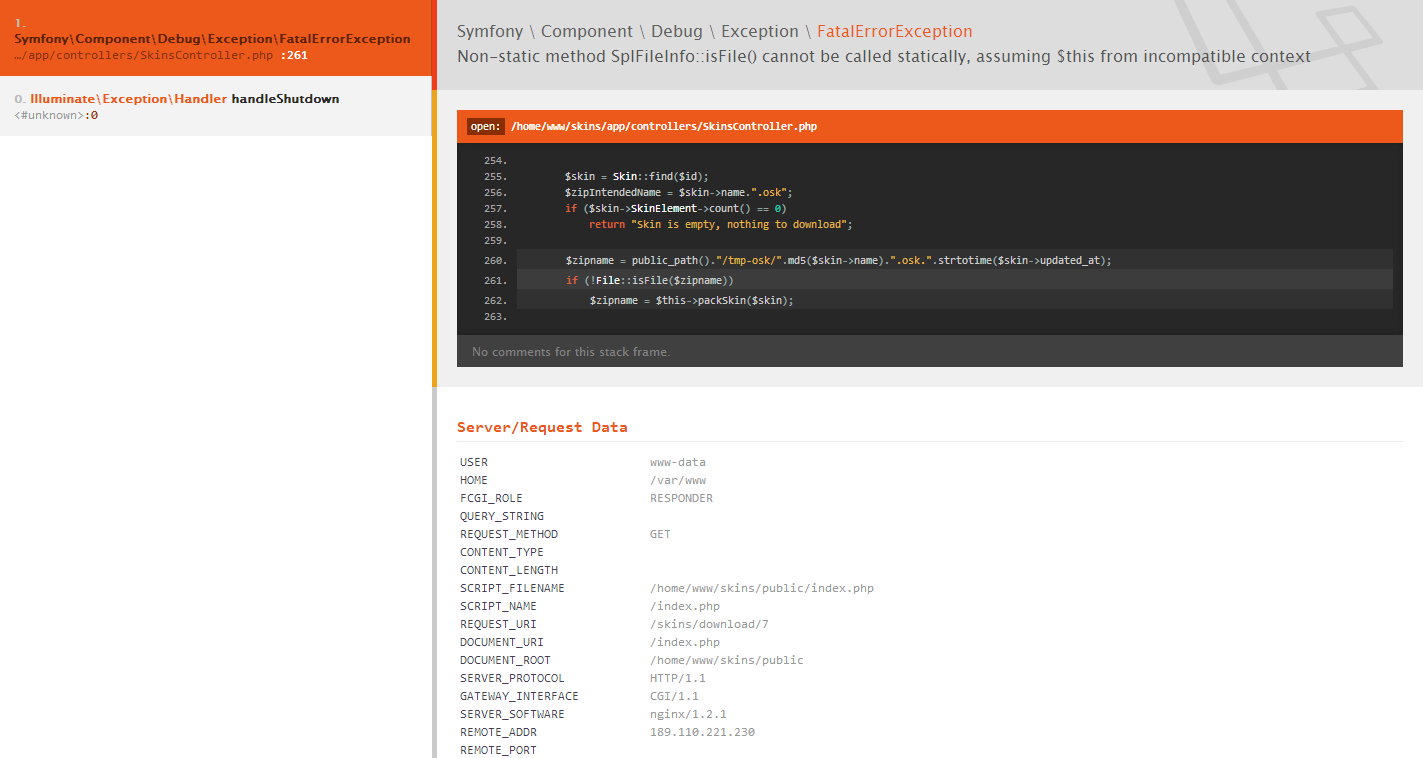Select the handleShutdown stack frame
The width and height of the screenshot is (1423, 758).
215,106
